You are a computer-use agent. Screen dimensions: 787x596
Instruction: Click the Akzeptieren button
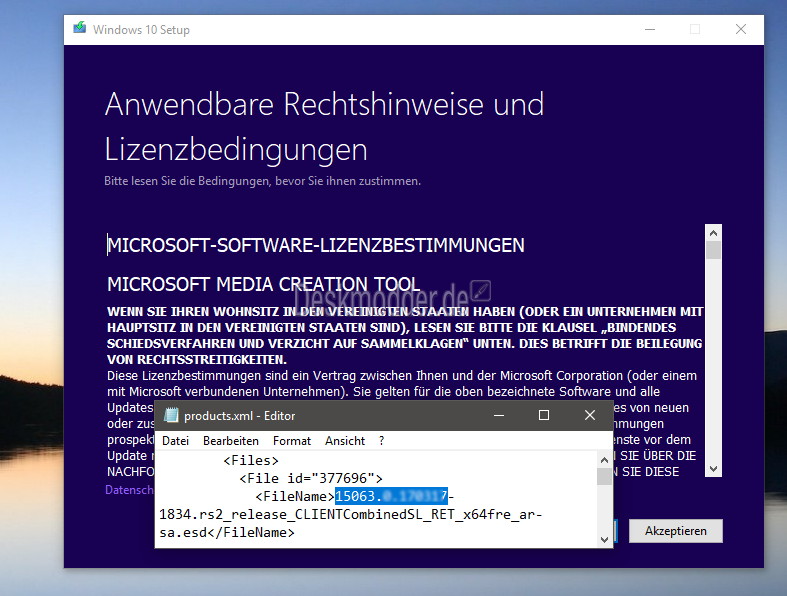(676, 531)
